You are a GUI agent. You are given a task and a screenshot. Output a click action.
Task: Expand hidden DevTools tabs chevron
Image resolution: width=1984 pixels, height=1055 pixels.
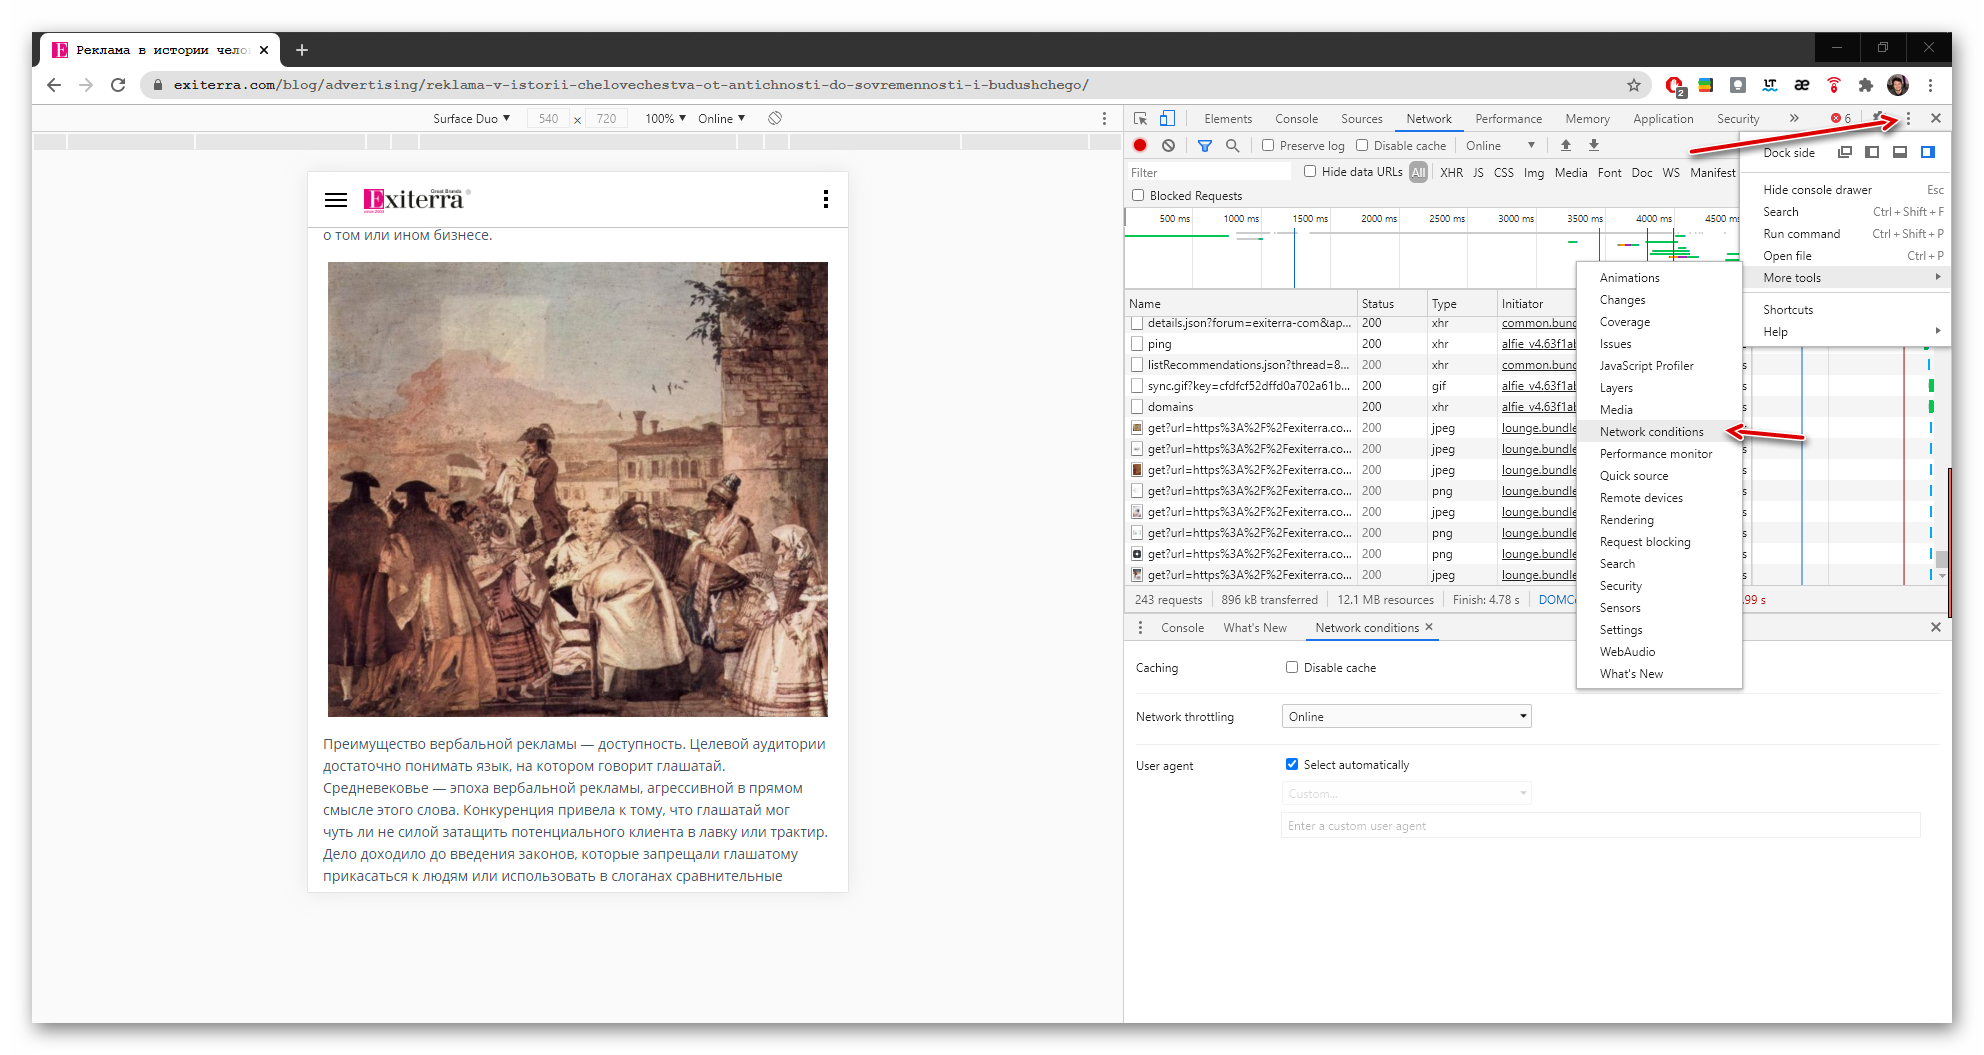(1794, 118)
